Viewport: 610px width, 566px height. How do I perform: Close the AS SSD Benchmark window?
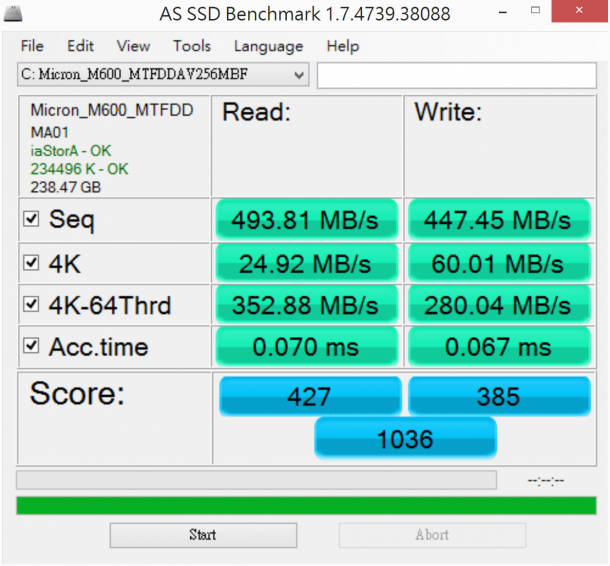click(579, 11)
